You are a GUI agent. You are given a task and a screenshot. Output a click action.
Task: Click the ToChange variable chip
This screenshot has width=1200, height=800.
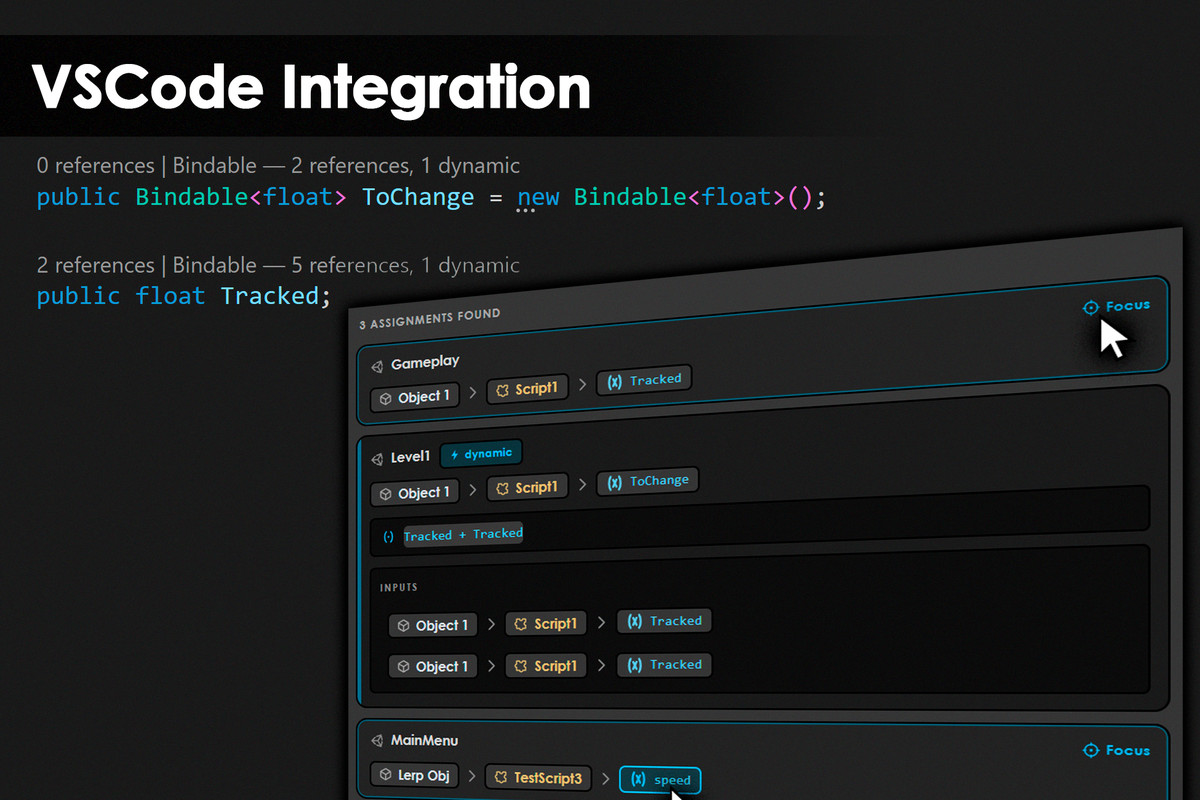tap(648, 481)
